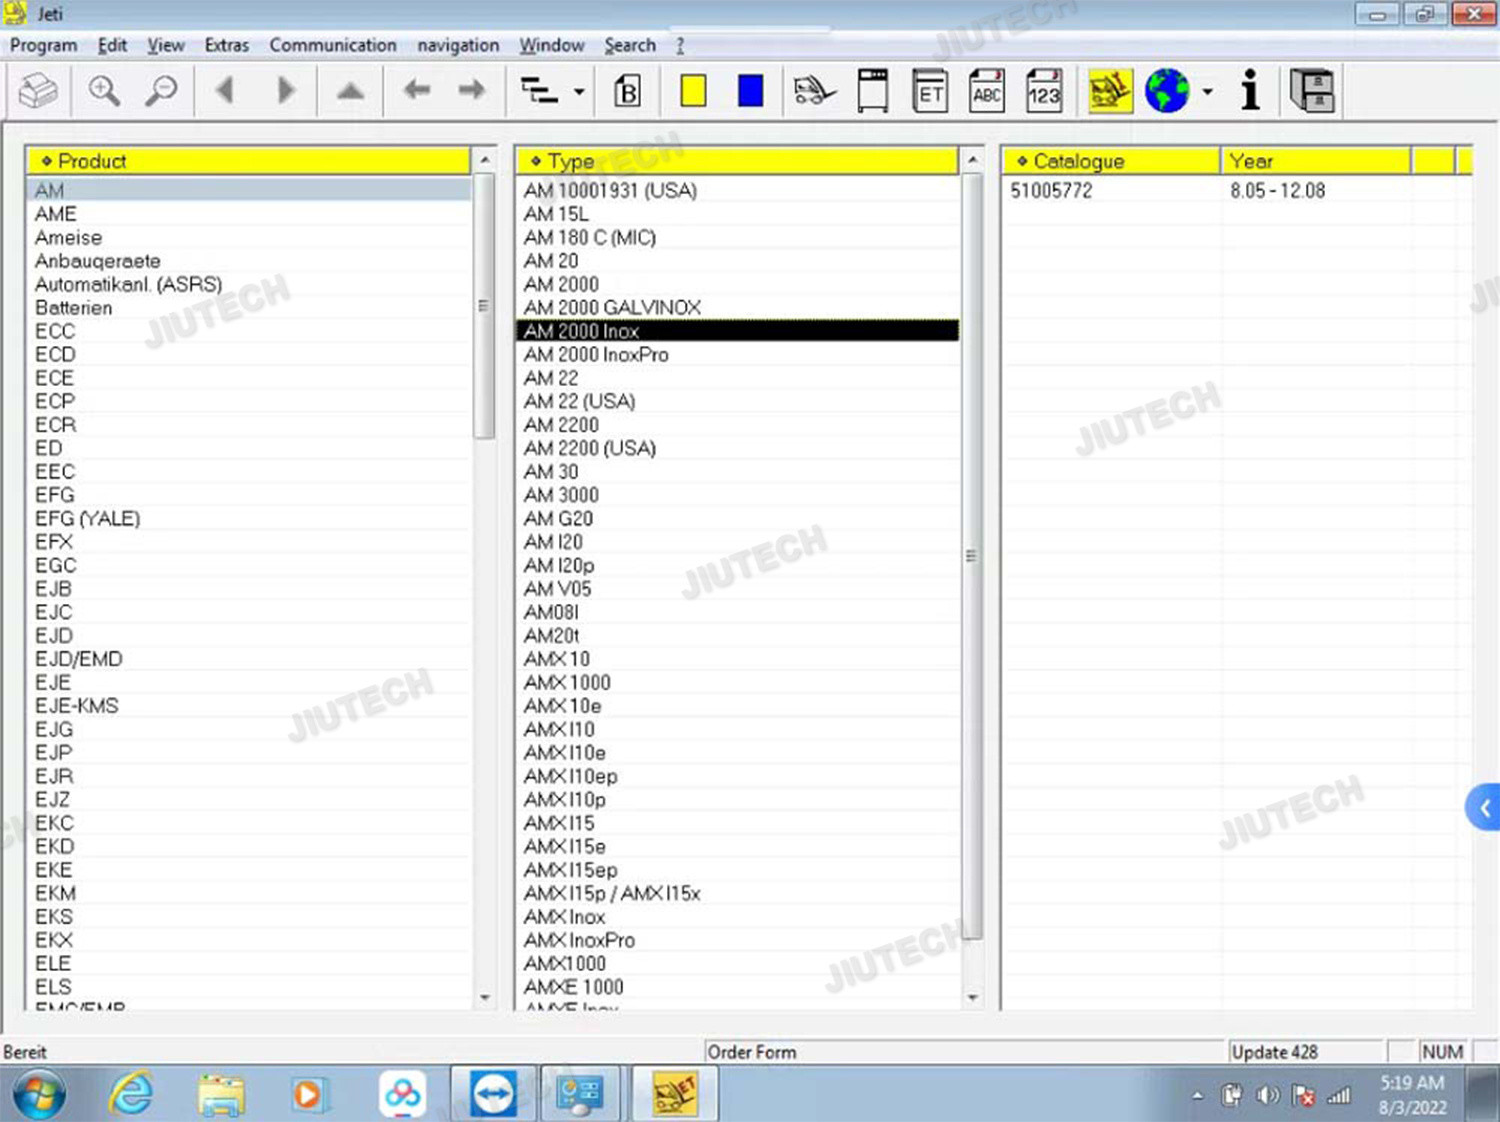Click the tree structure view icon

click(x=540, y=92)
